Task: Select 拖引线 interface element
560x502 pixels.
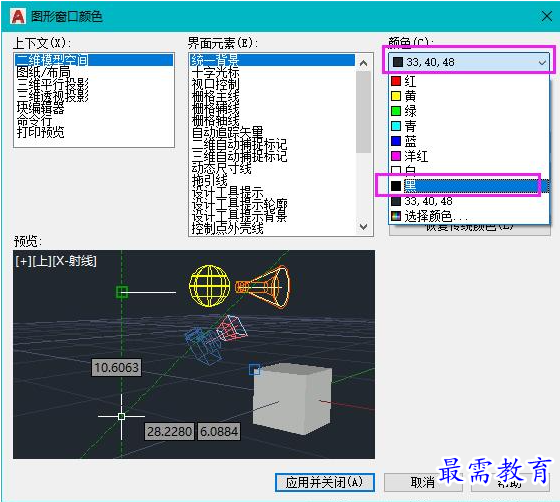Action: [x=272, y=180]
